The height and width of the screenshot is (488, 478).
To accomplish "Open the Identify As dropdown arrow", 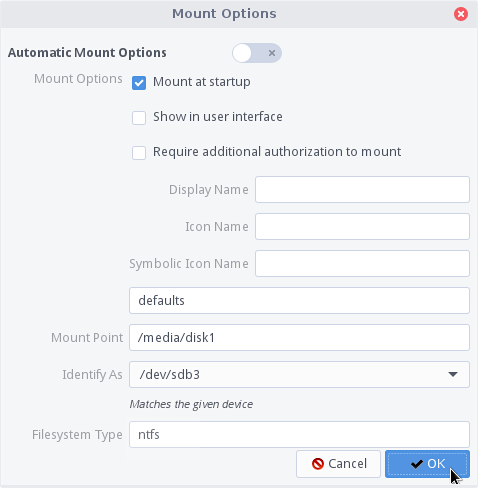I will [453, 375].
